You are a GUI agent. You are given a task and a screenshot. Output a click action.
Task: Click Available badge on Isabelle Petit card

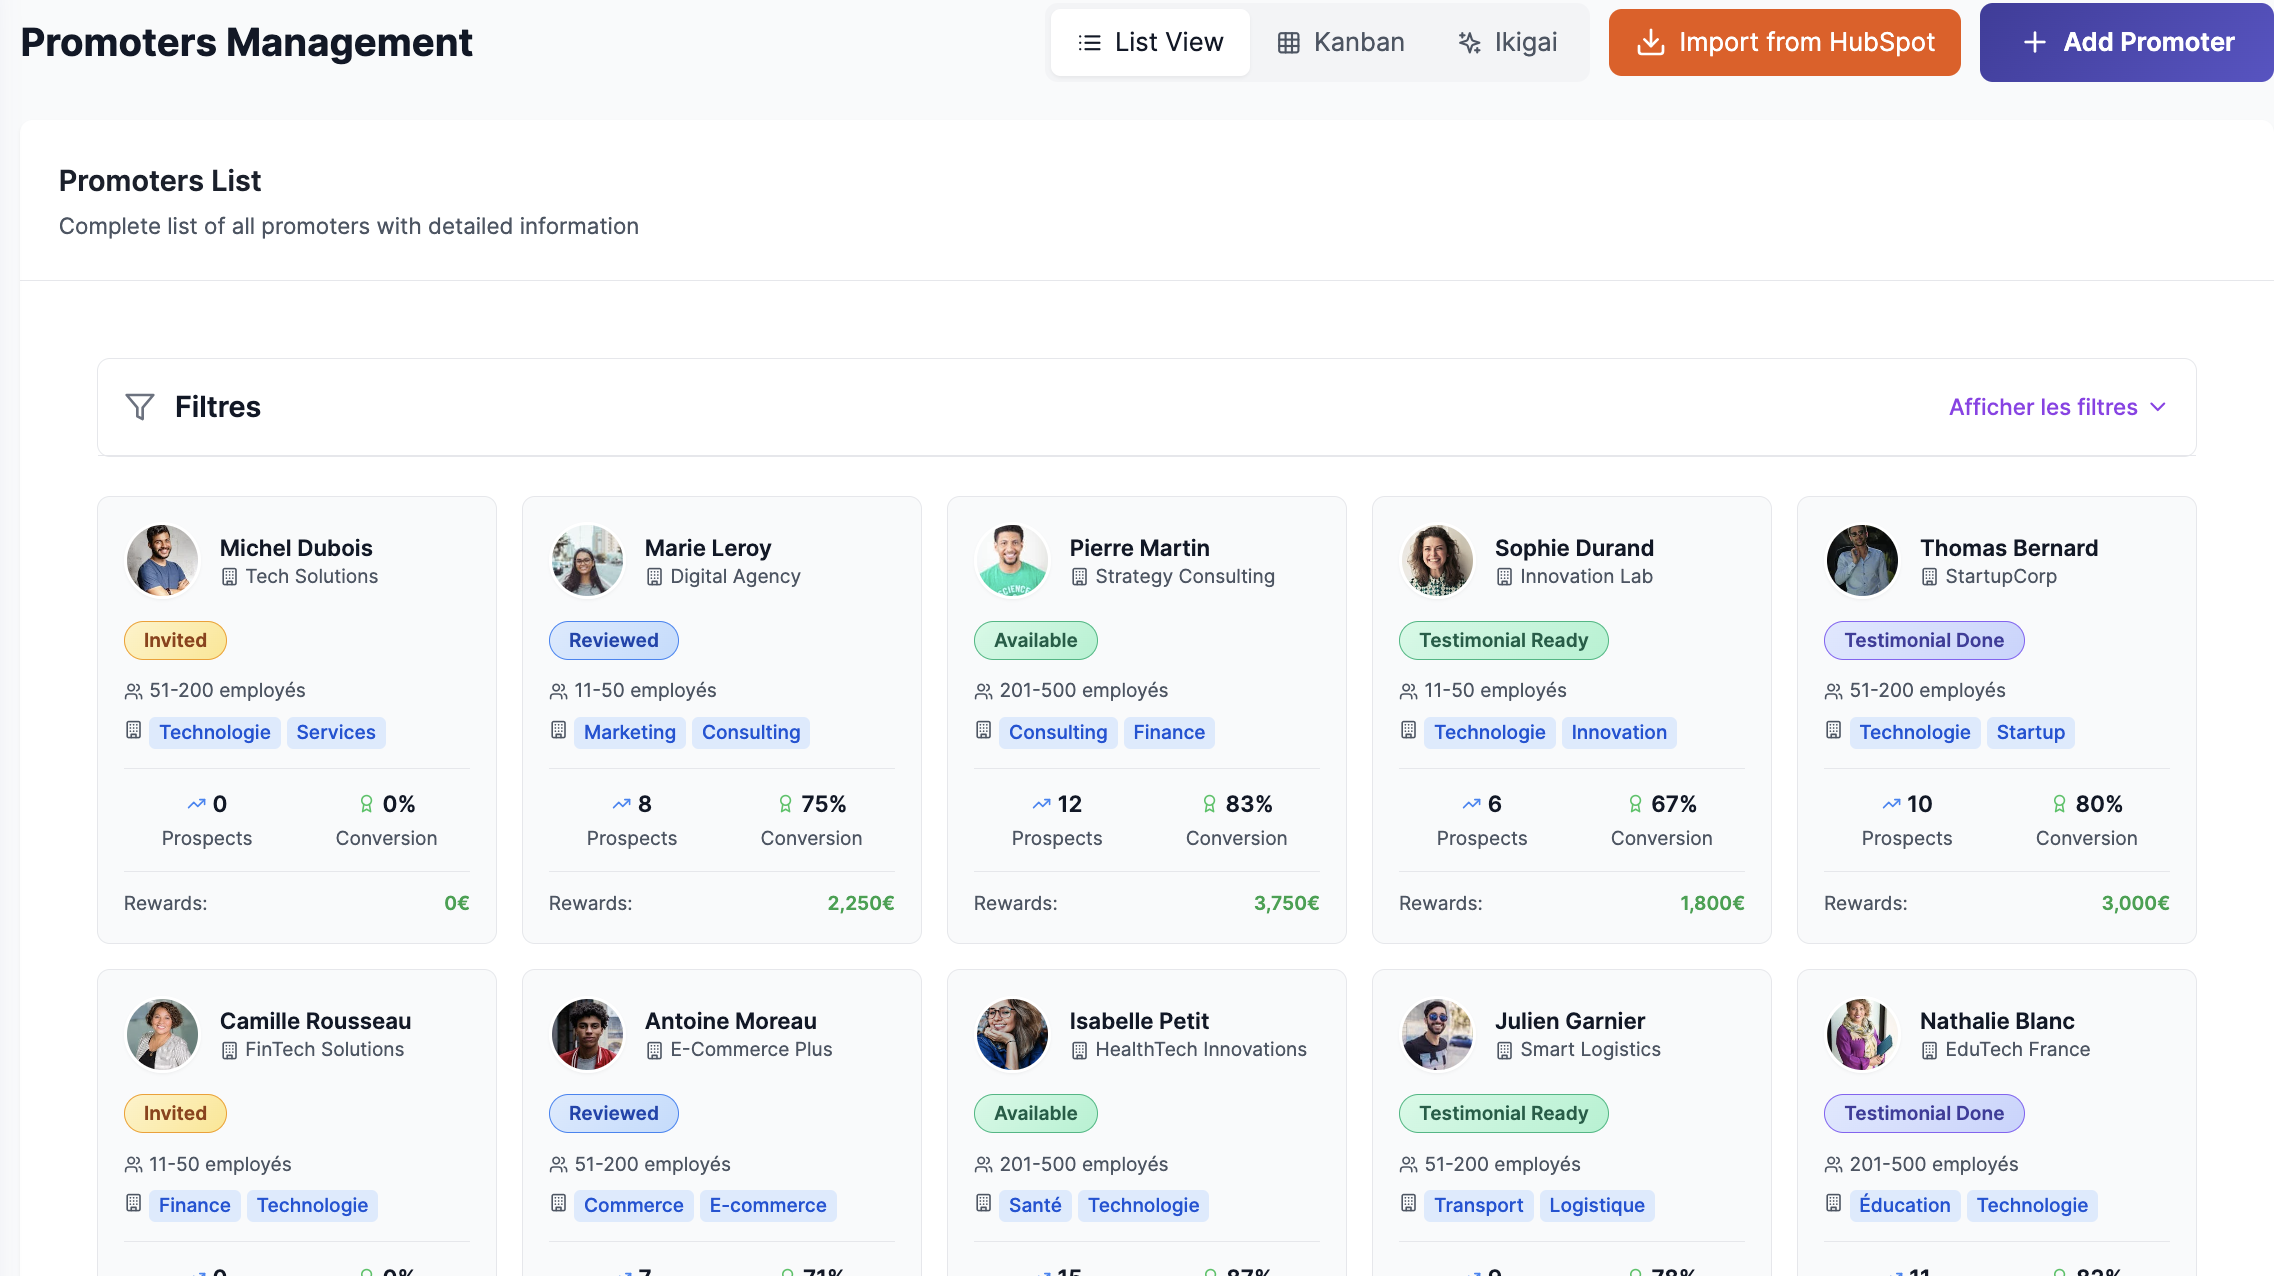tap(1036, 1113)
